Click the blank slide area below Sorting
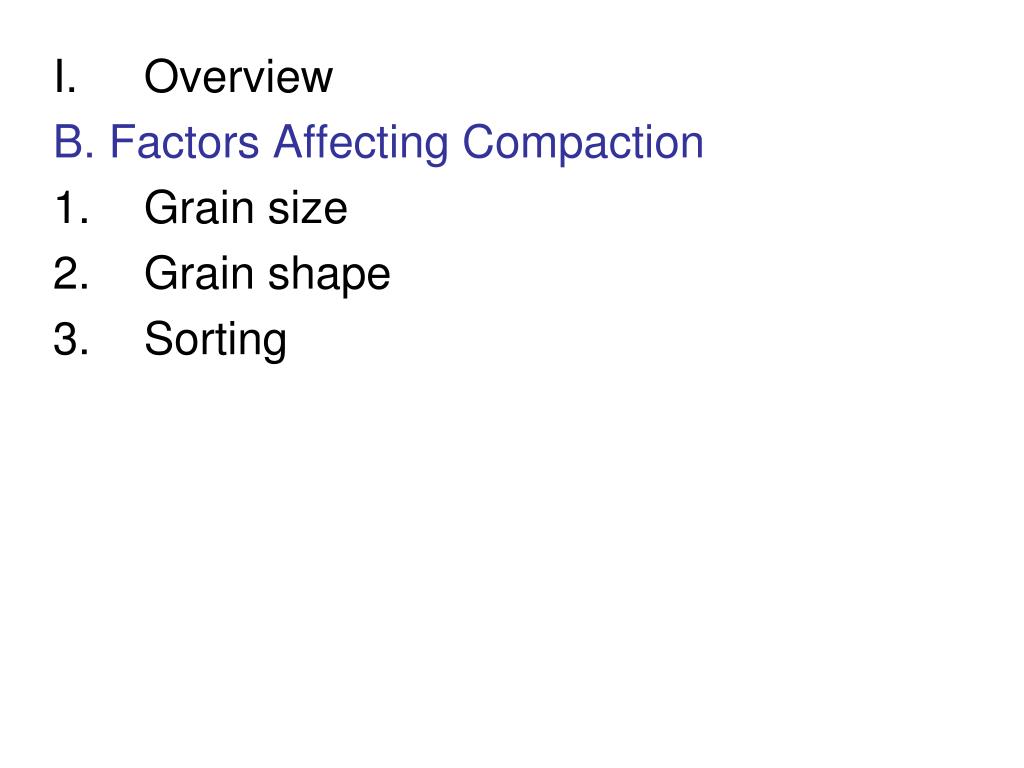Image resolution: width=1024 pixels, height=768 pixels. click(x=512, y=555)
